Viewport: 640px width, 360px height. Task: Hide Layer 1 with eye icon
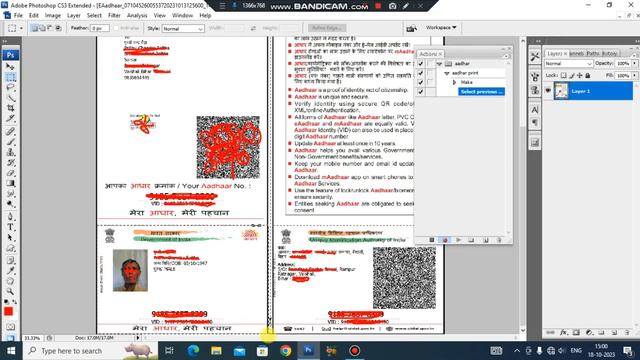[548, 91]
